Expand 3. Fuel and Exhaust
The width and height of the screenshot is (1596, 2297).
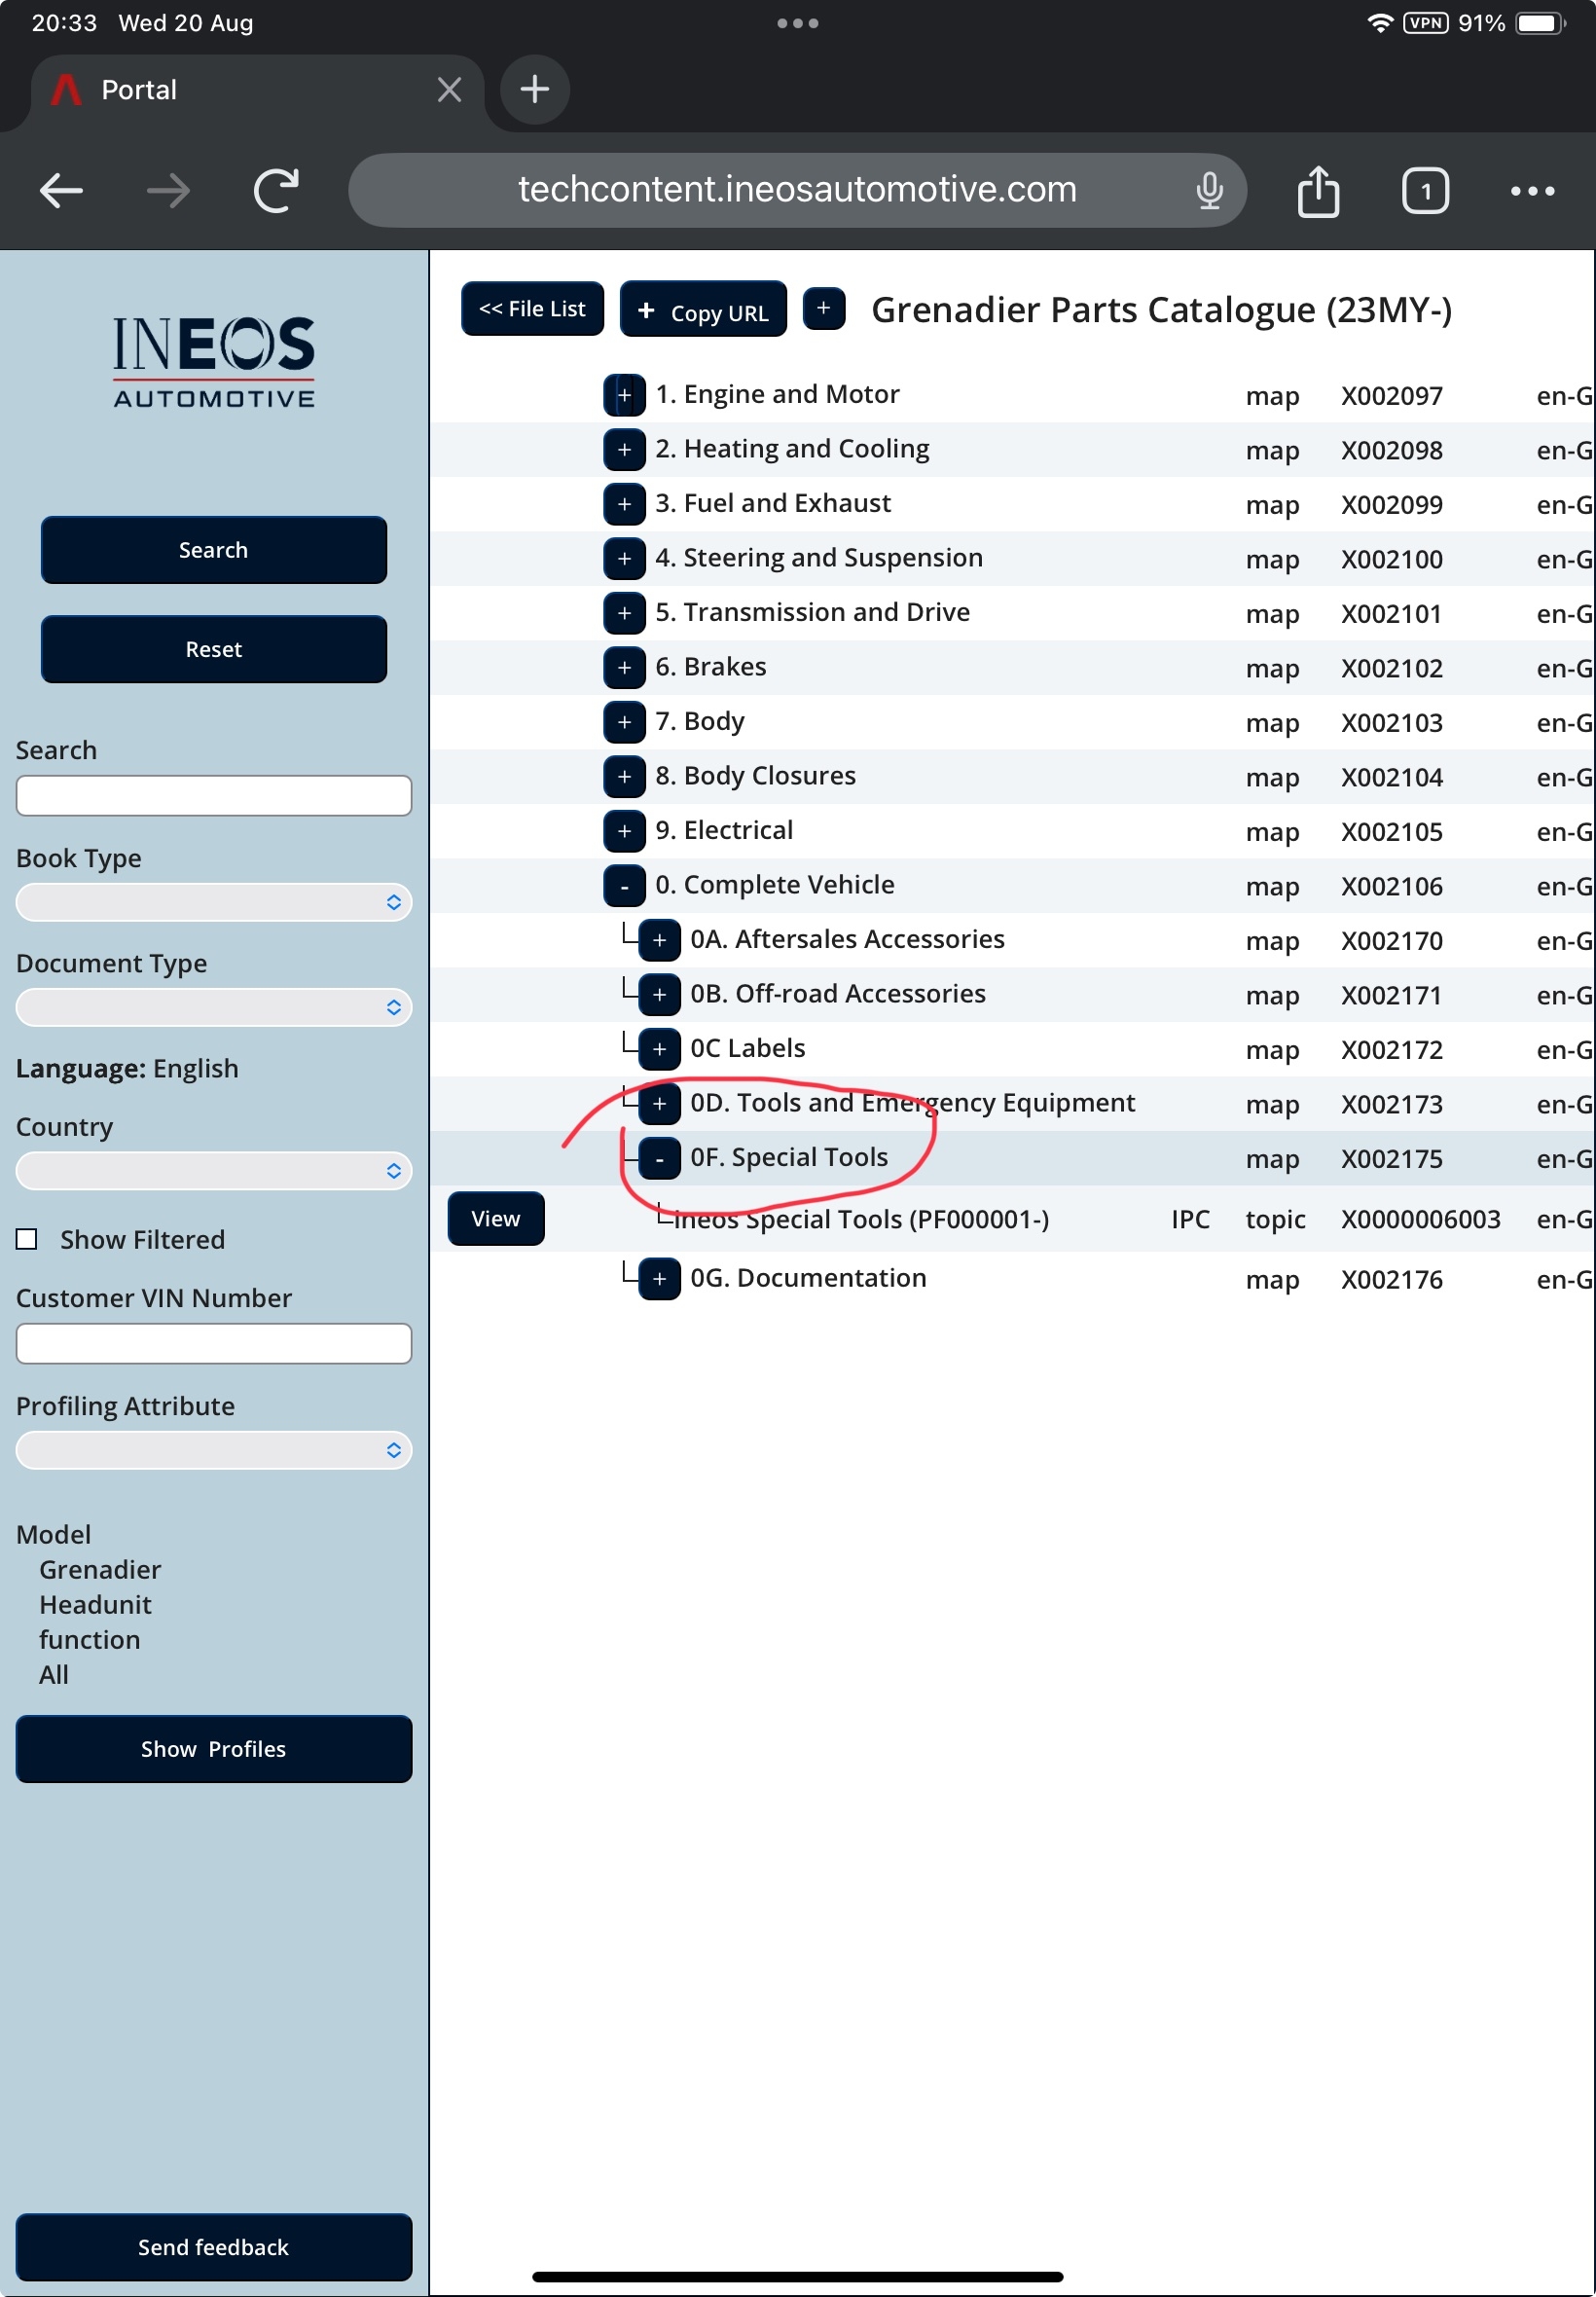pyautogui.click(x=624, y=504)
